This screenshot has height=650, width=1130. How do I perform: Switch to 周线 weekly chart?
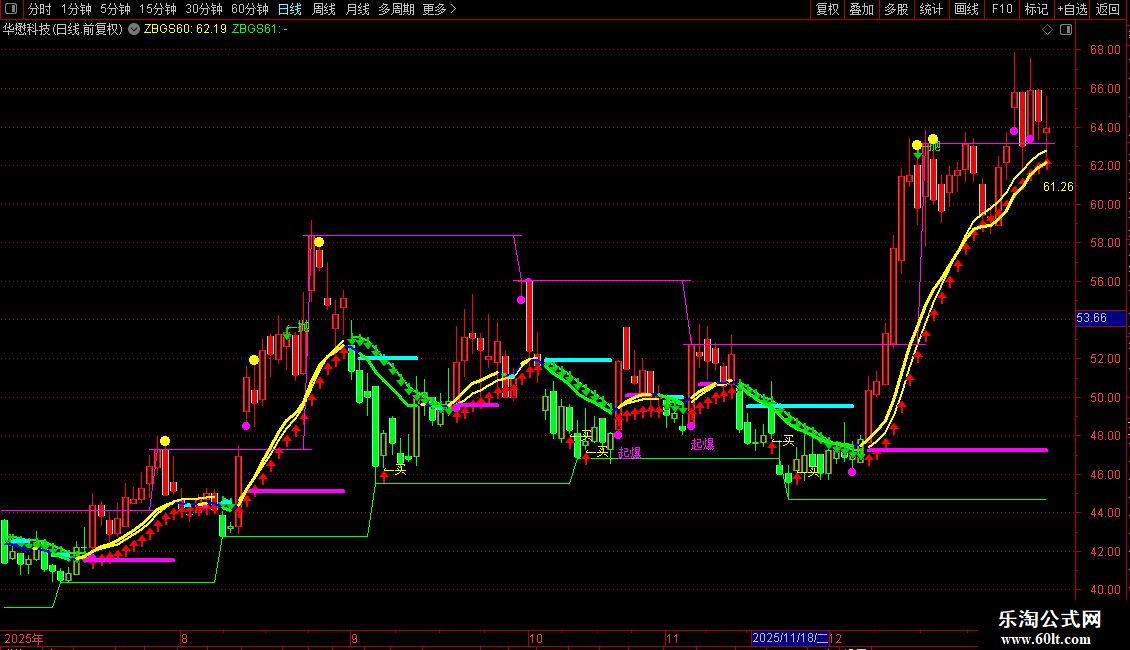tap(324, 9)
